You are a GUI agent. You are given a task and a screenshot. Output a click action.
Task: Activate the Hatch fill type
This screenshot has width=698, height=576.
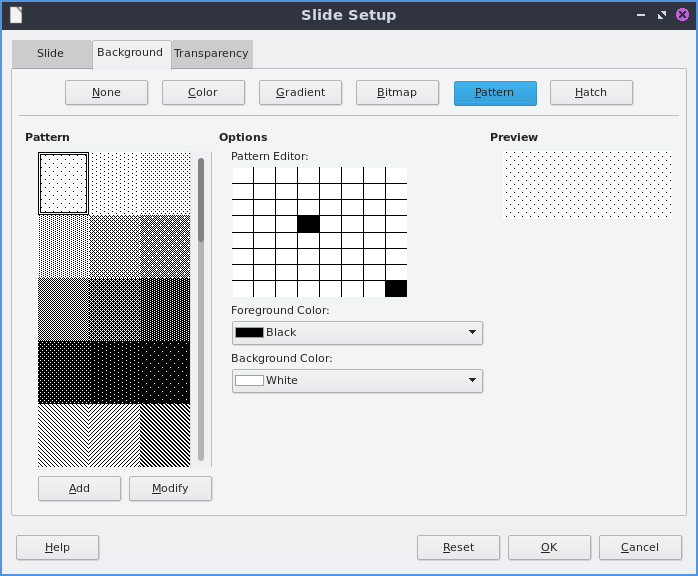click(x=591, y=93)
